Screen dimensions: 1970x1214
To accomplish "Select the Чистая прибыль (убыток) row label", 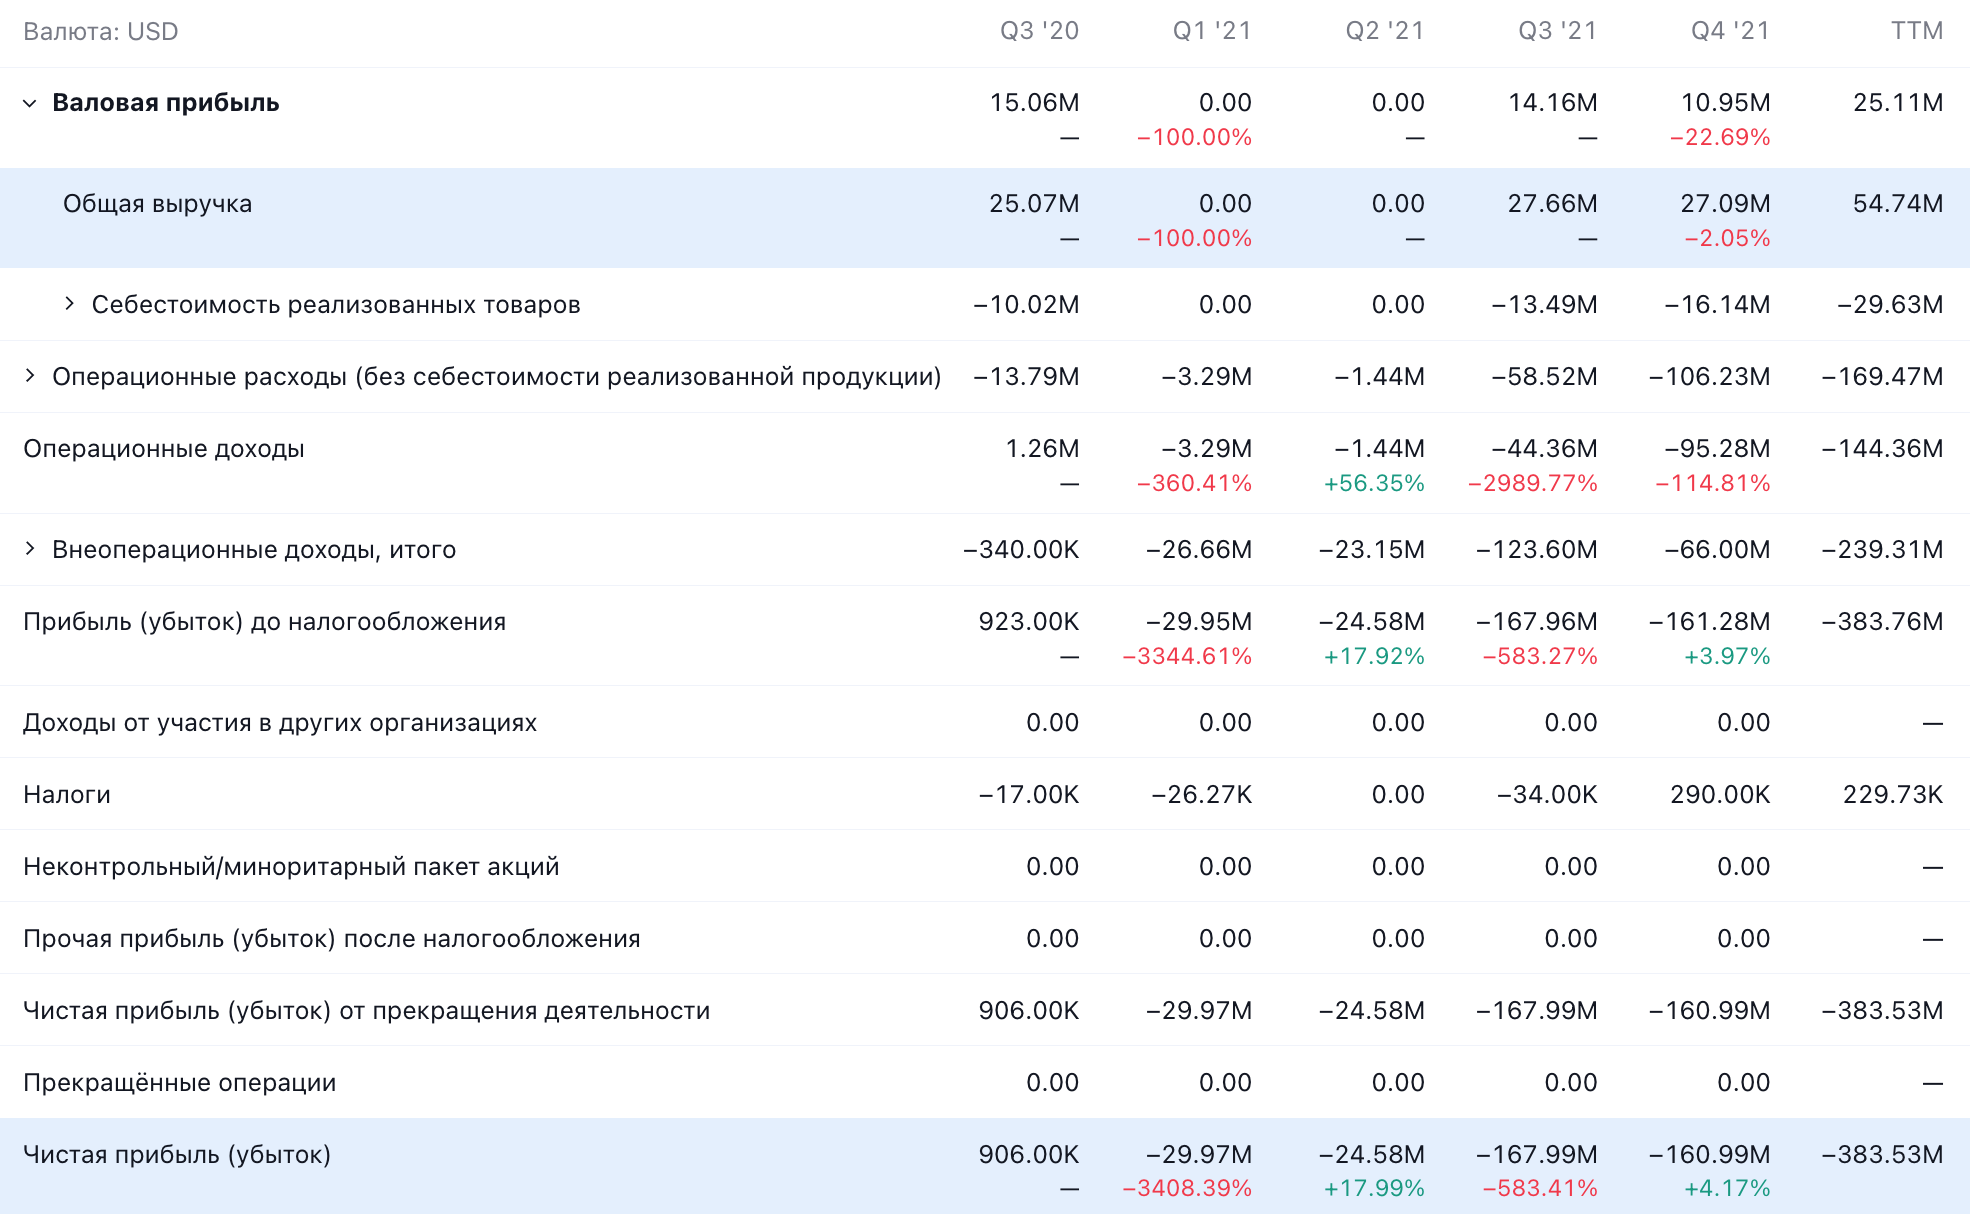I will pyautogui.click(x=177, y=1155).
